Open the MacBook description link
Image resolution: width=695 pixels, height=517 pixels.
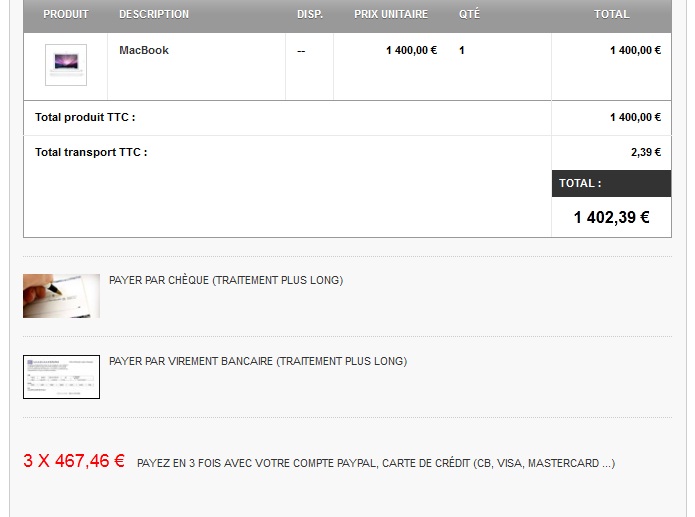(144, 50)
